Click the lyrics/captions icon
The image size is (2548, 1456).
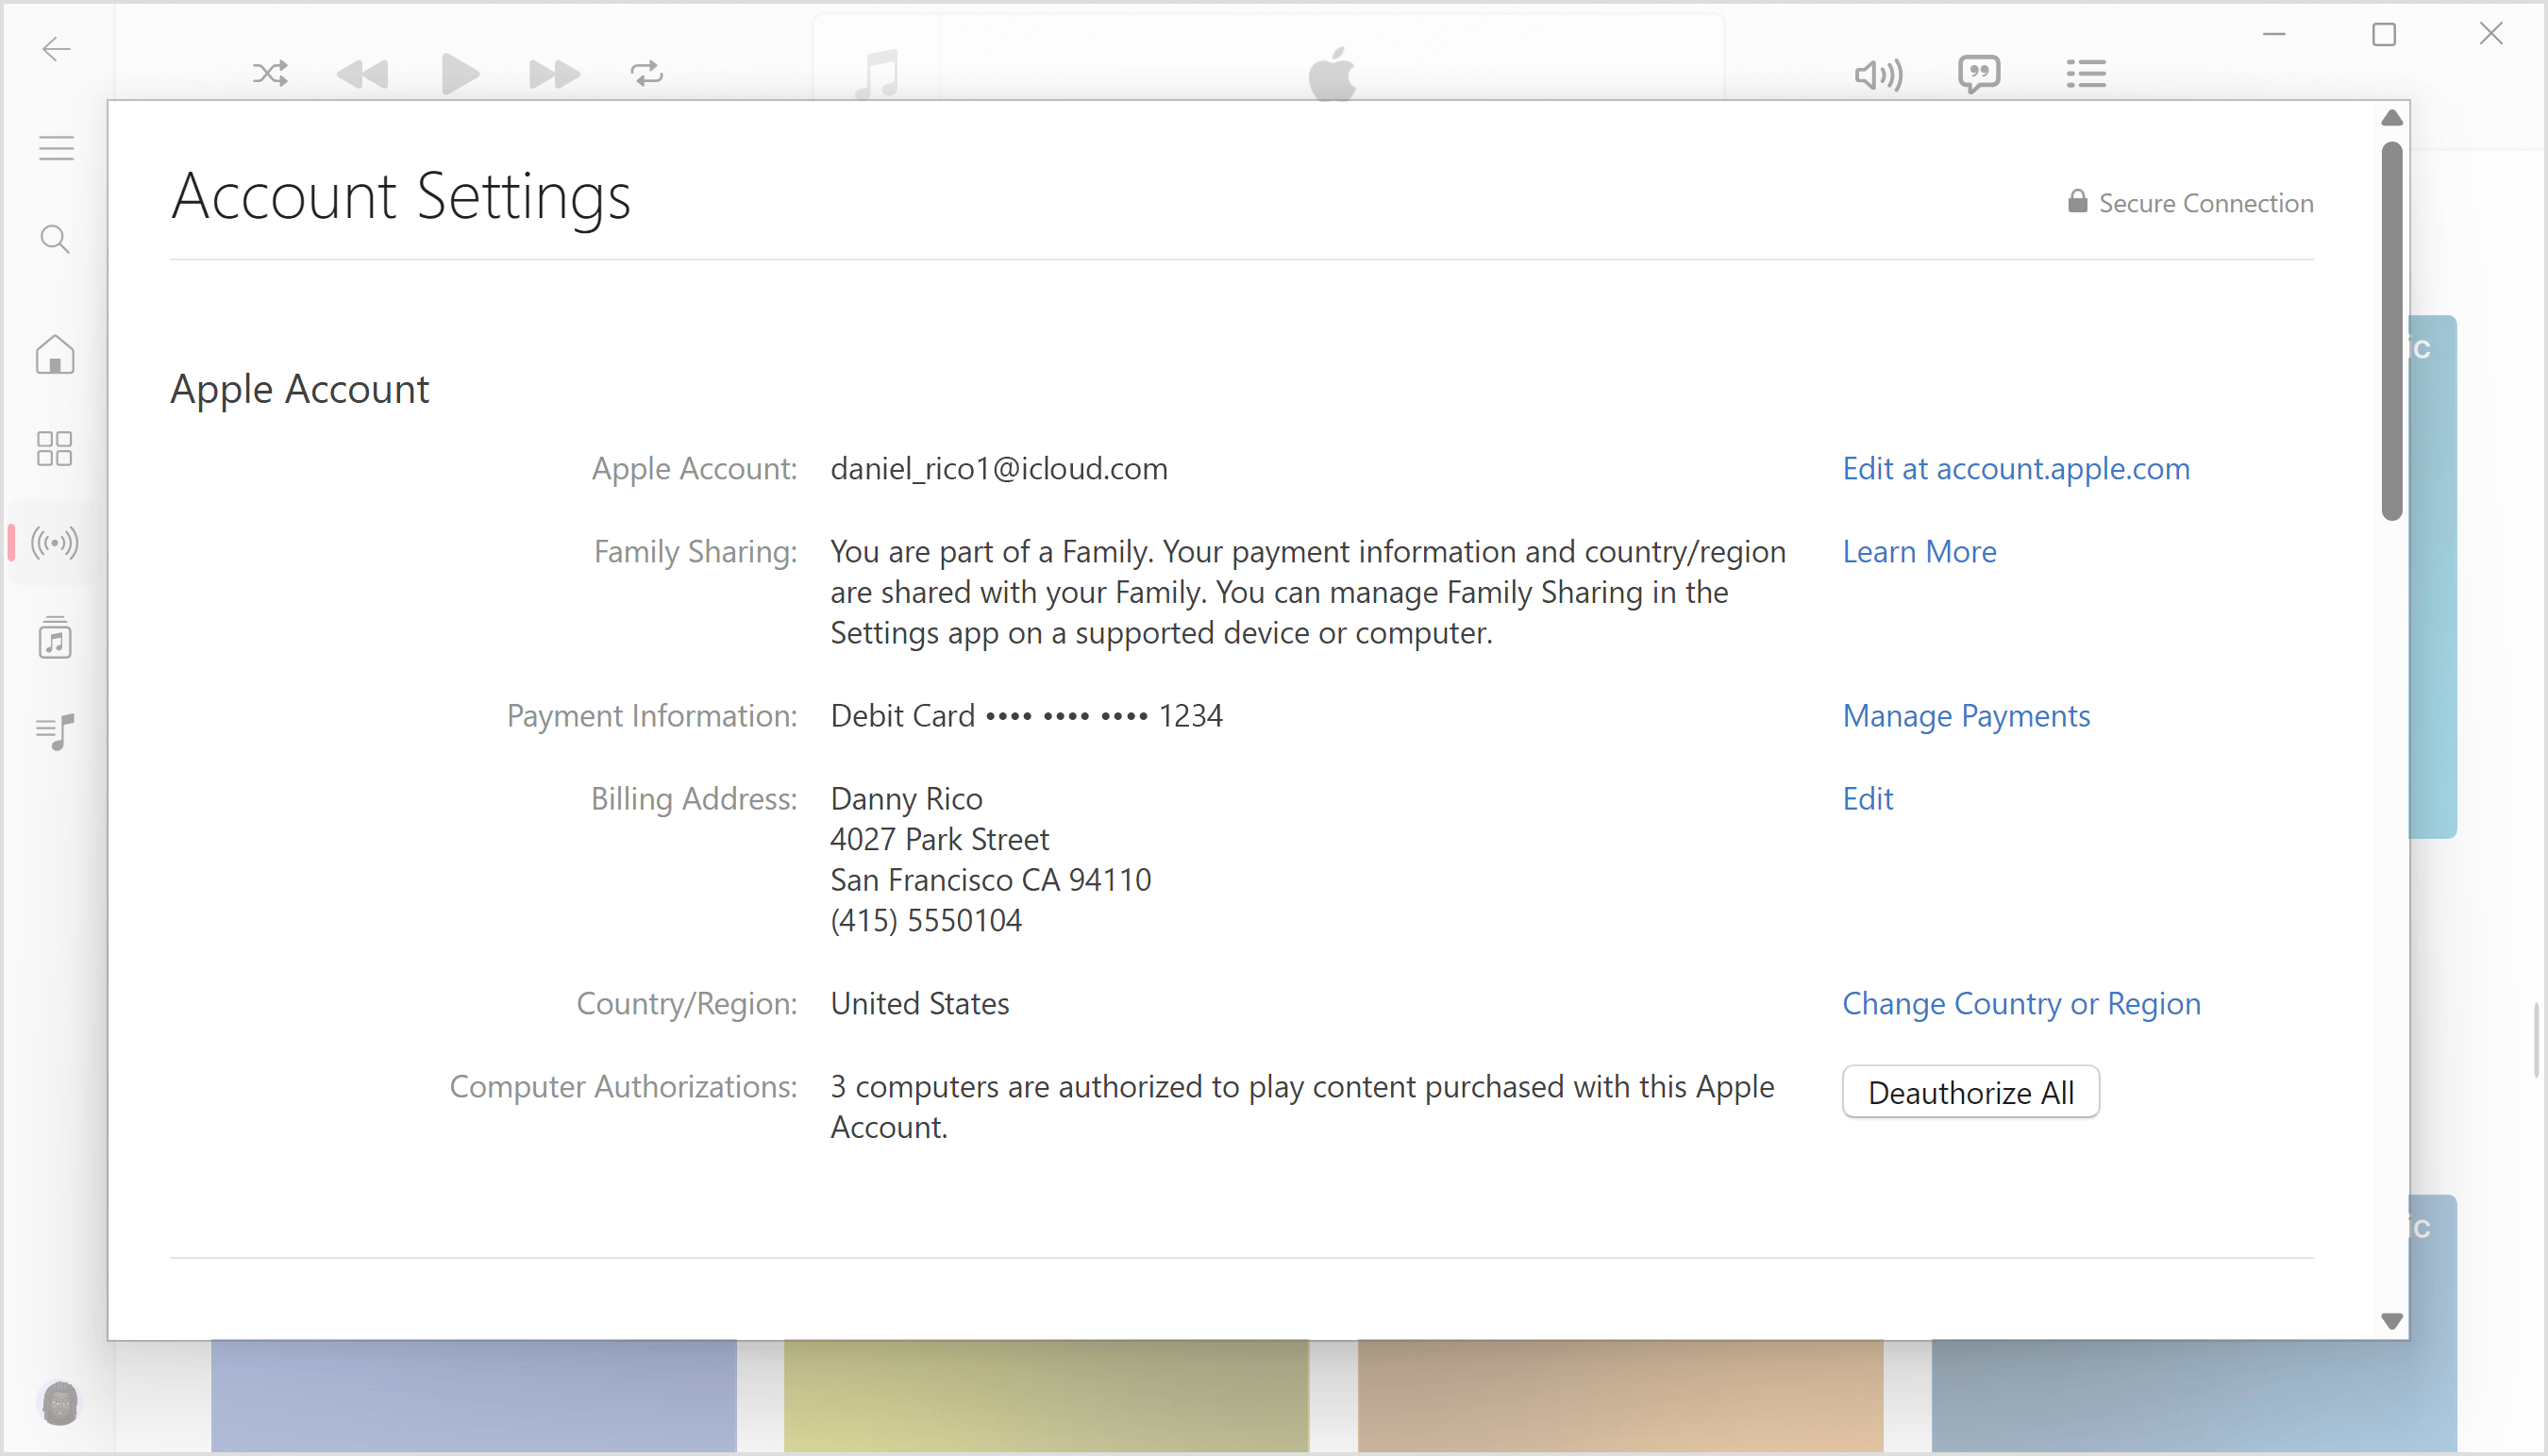coord(1979,72)
